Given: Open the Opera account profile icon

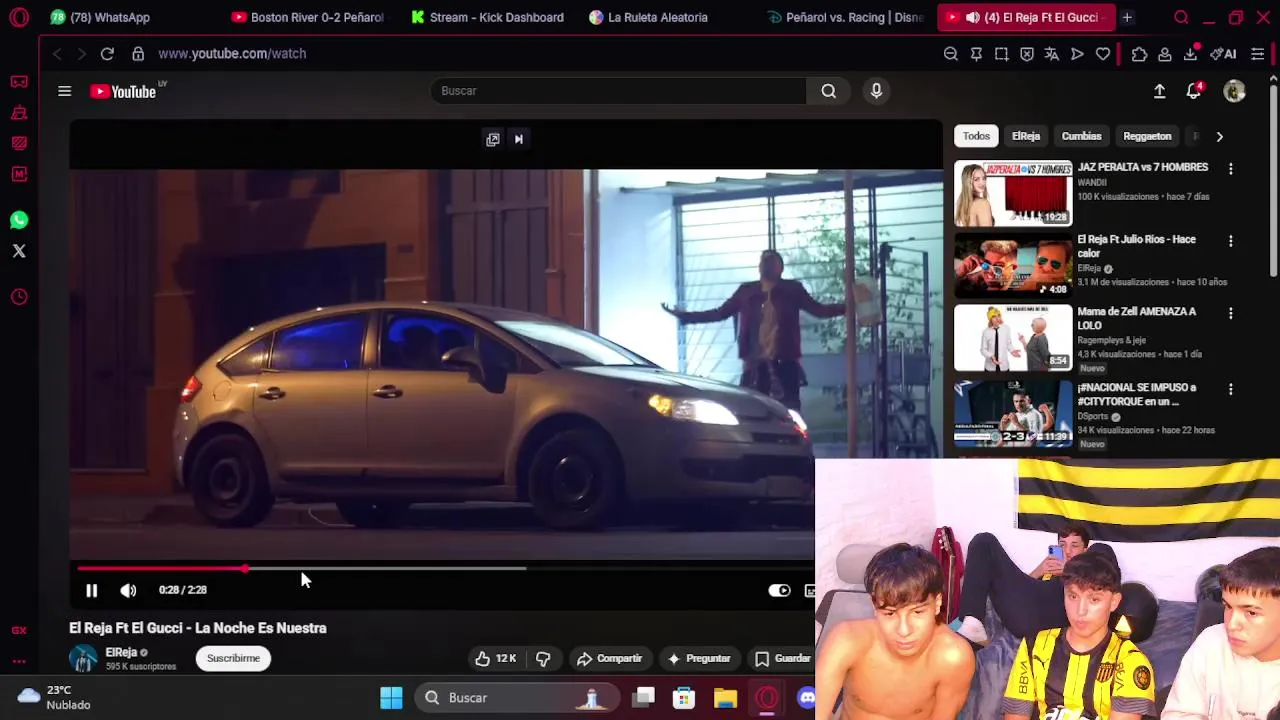Looking at the screenshot, I should tap(1165, 54).
